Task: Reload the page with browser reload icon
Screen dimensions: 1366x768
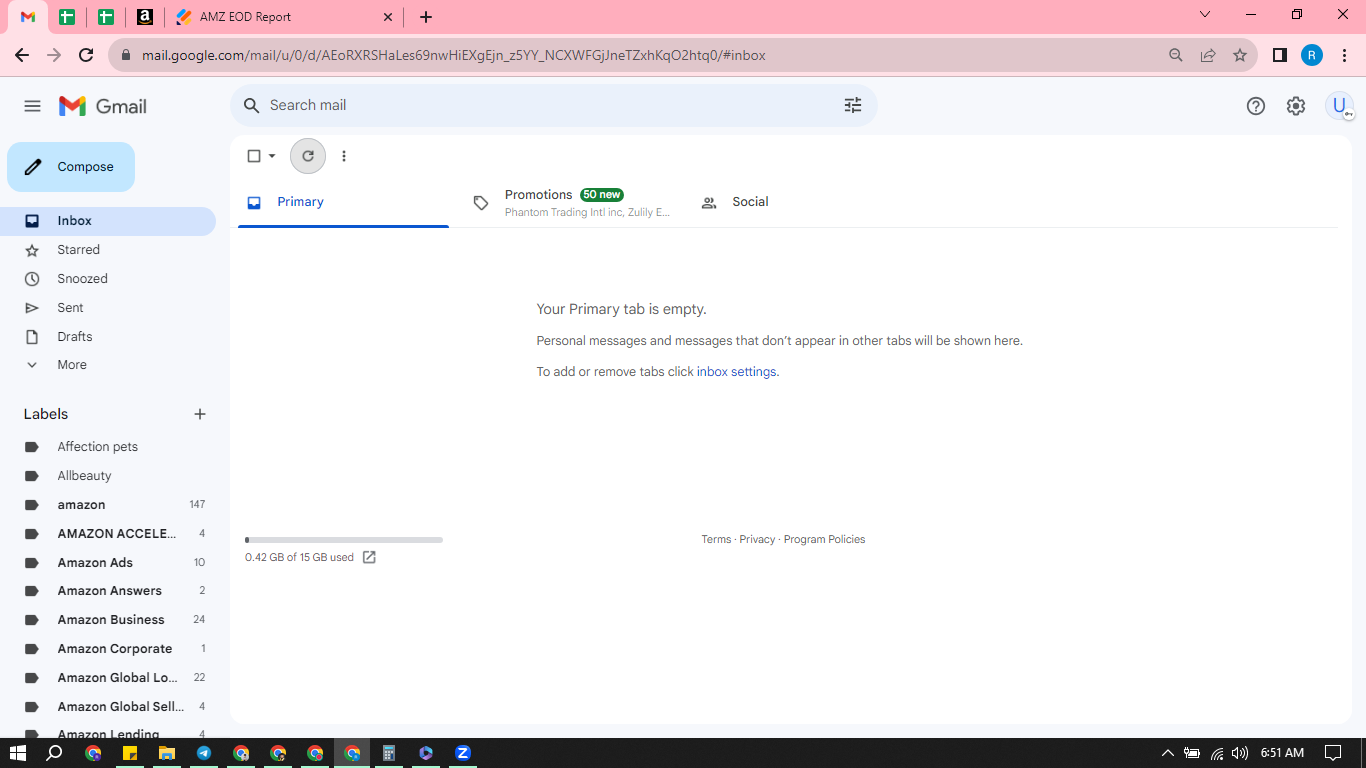Action: click(x=86, y=55)
